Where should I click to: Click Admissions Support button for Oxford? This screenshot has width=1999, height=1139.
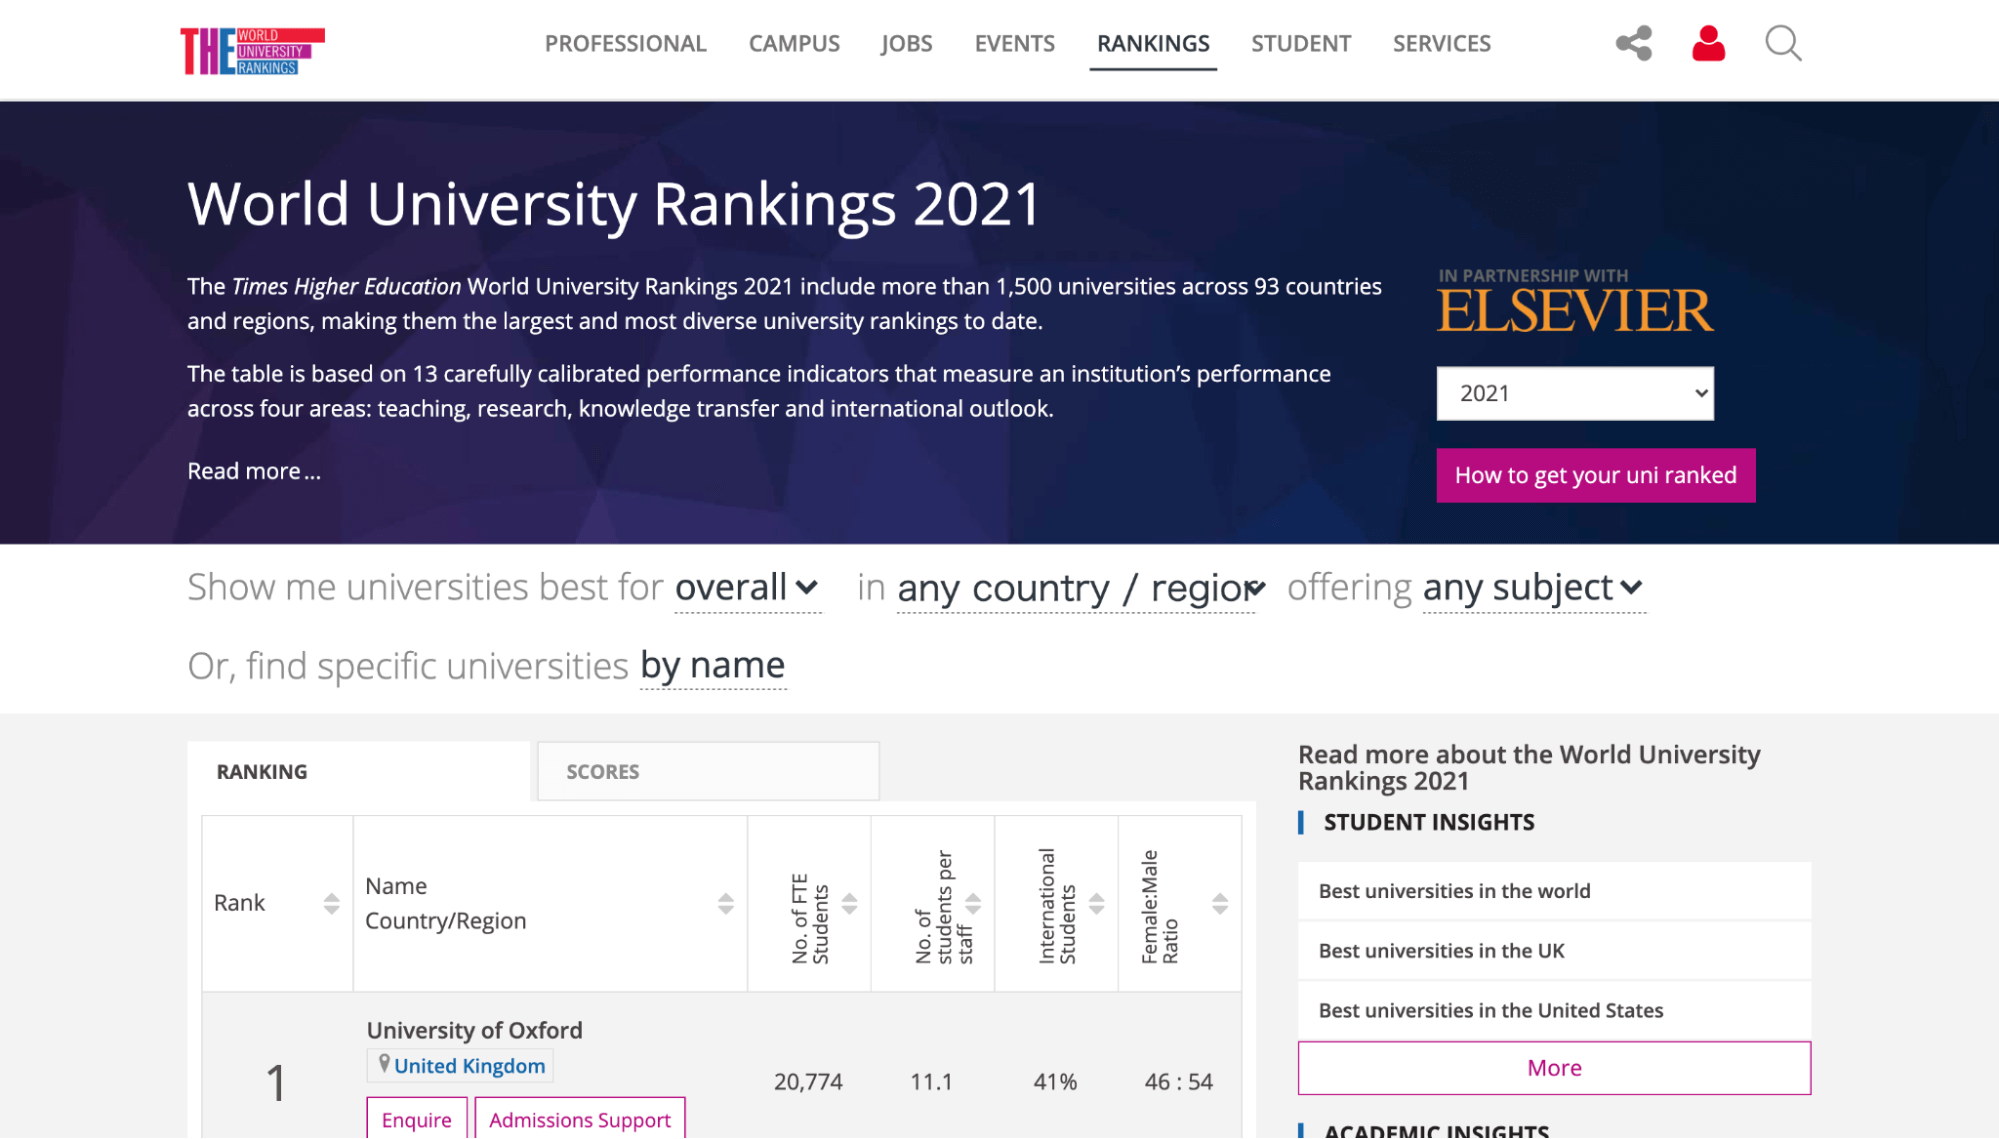580,1119
